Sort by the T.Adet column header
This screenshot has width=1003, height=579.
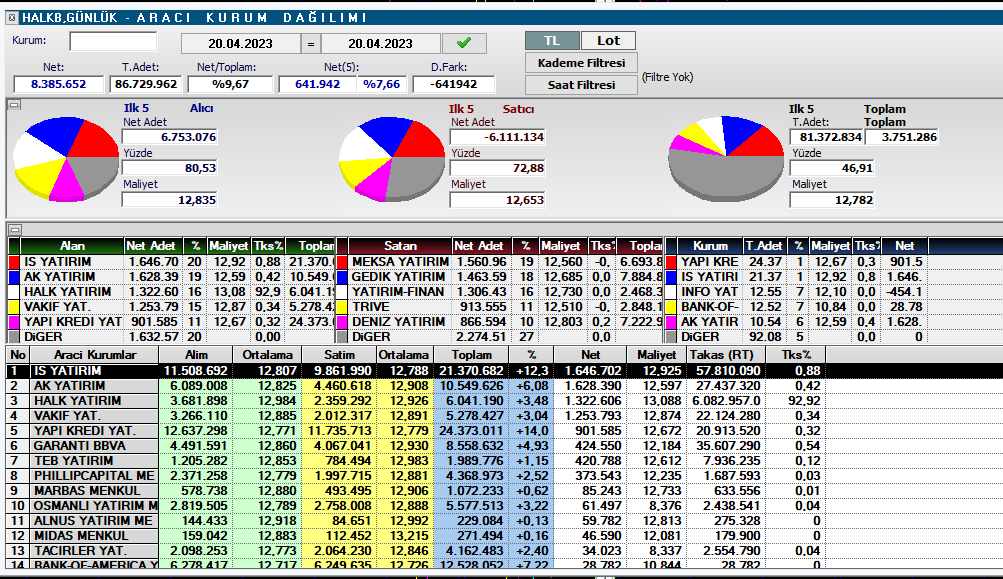764,246
